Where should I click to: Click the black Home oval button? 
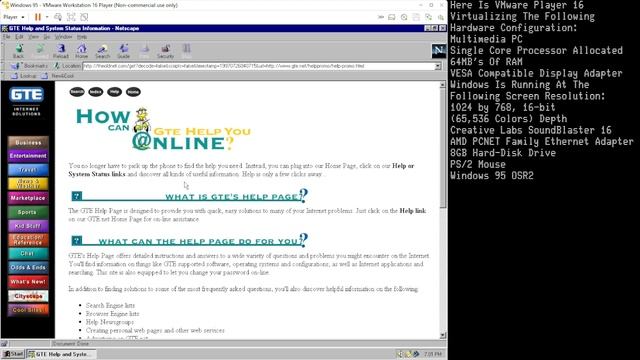click(x=133, y=92)
